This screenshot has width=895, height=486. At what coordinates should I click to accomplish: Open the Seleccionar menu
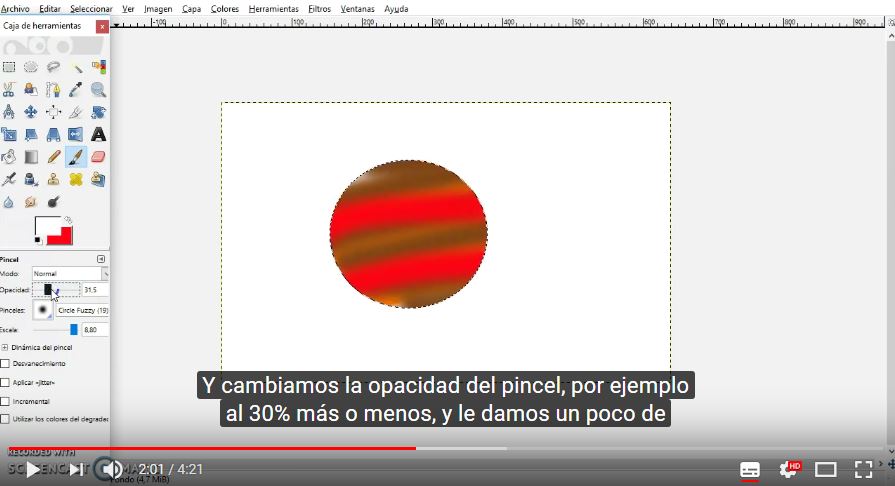click(x=91, y=9)
